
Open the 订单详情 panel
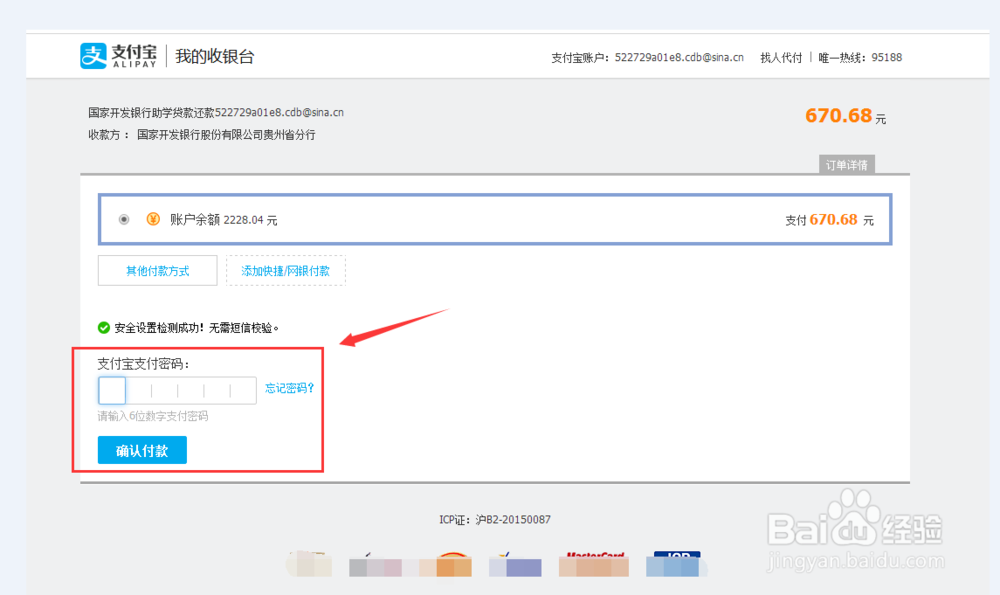848,164
